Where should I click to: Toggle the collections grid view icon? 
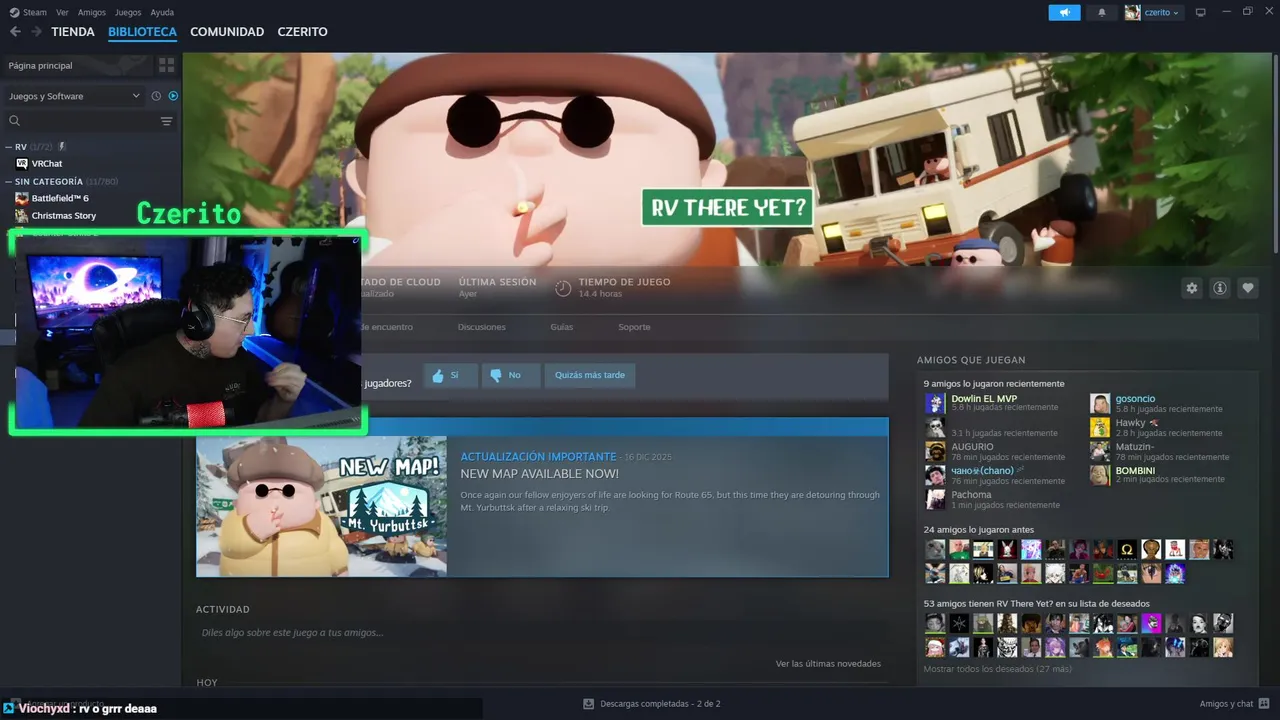pyautogui.click(x=166, y=65)
